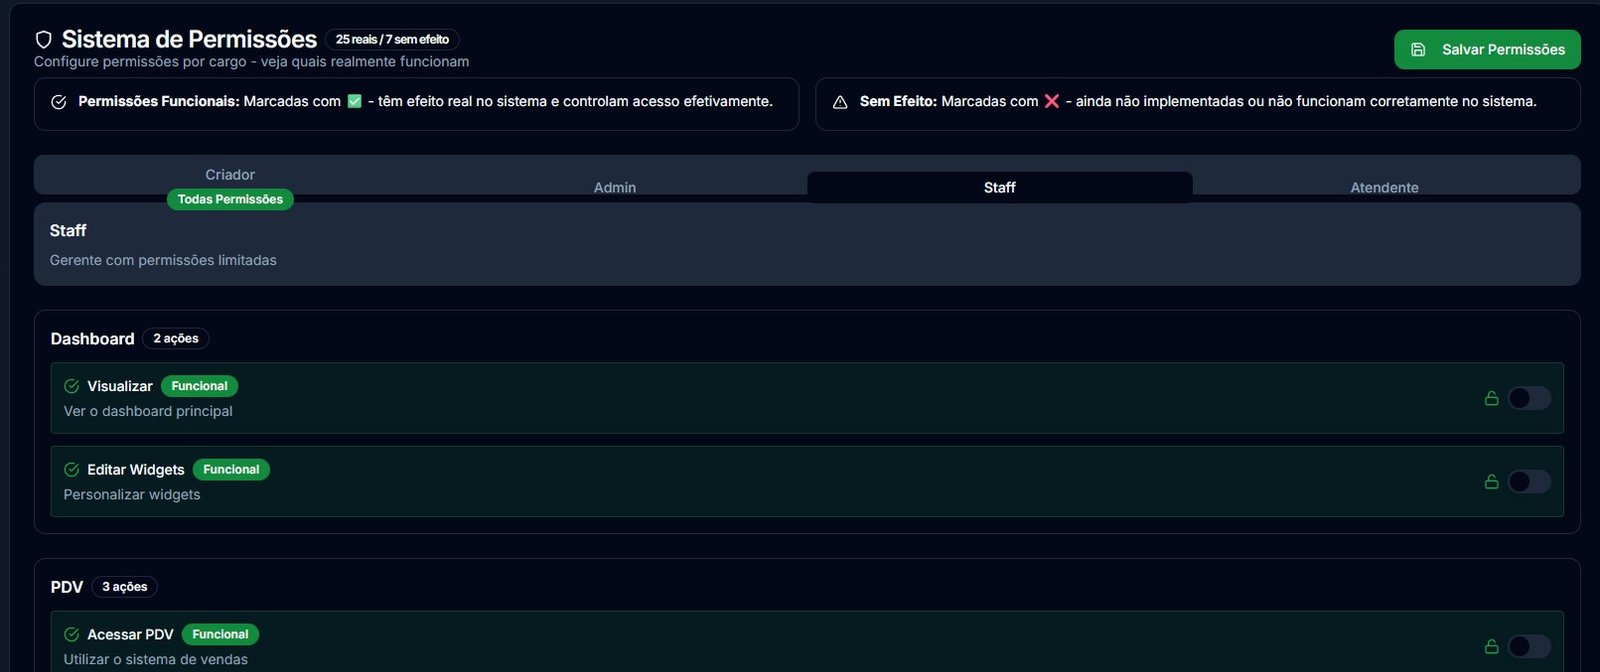Viewport: 1600px width, 672px height.
Task: Click the shield icon beside Sistema de Permissões
Action: 43,40
